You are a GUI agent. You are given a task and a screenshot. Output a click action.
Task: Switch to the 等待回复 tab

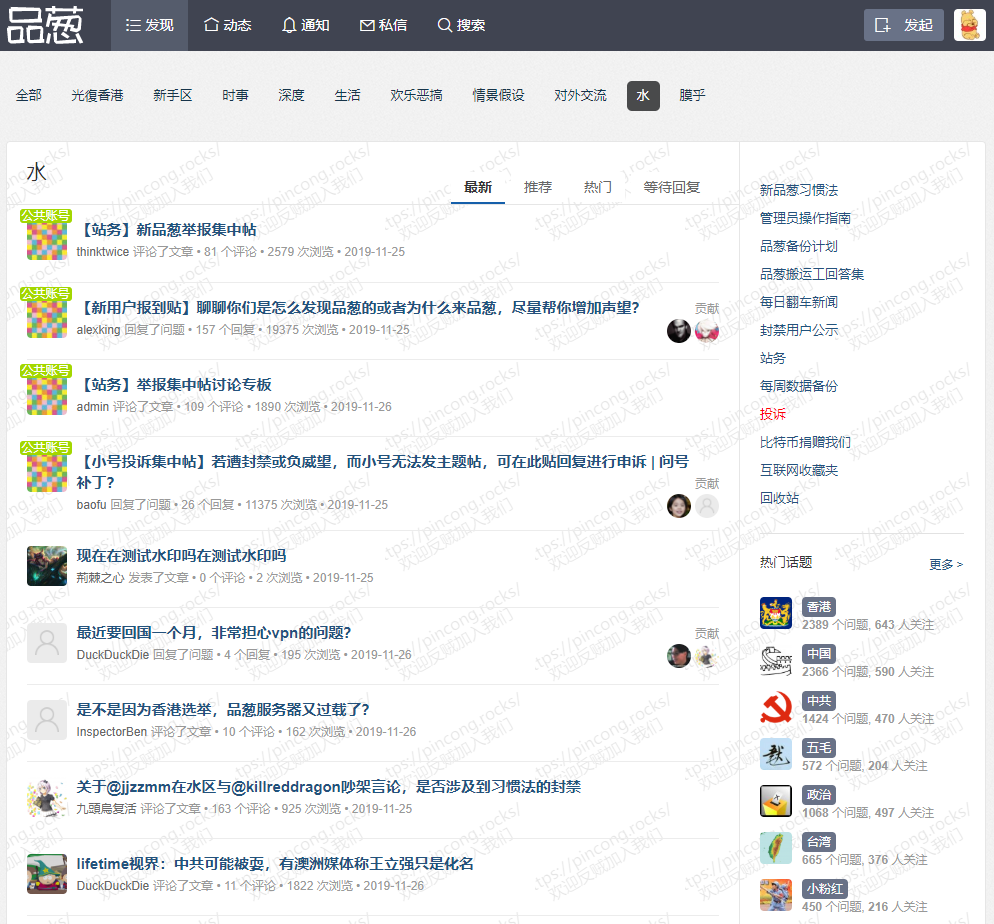click(671, 187)
